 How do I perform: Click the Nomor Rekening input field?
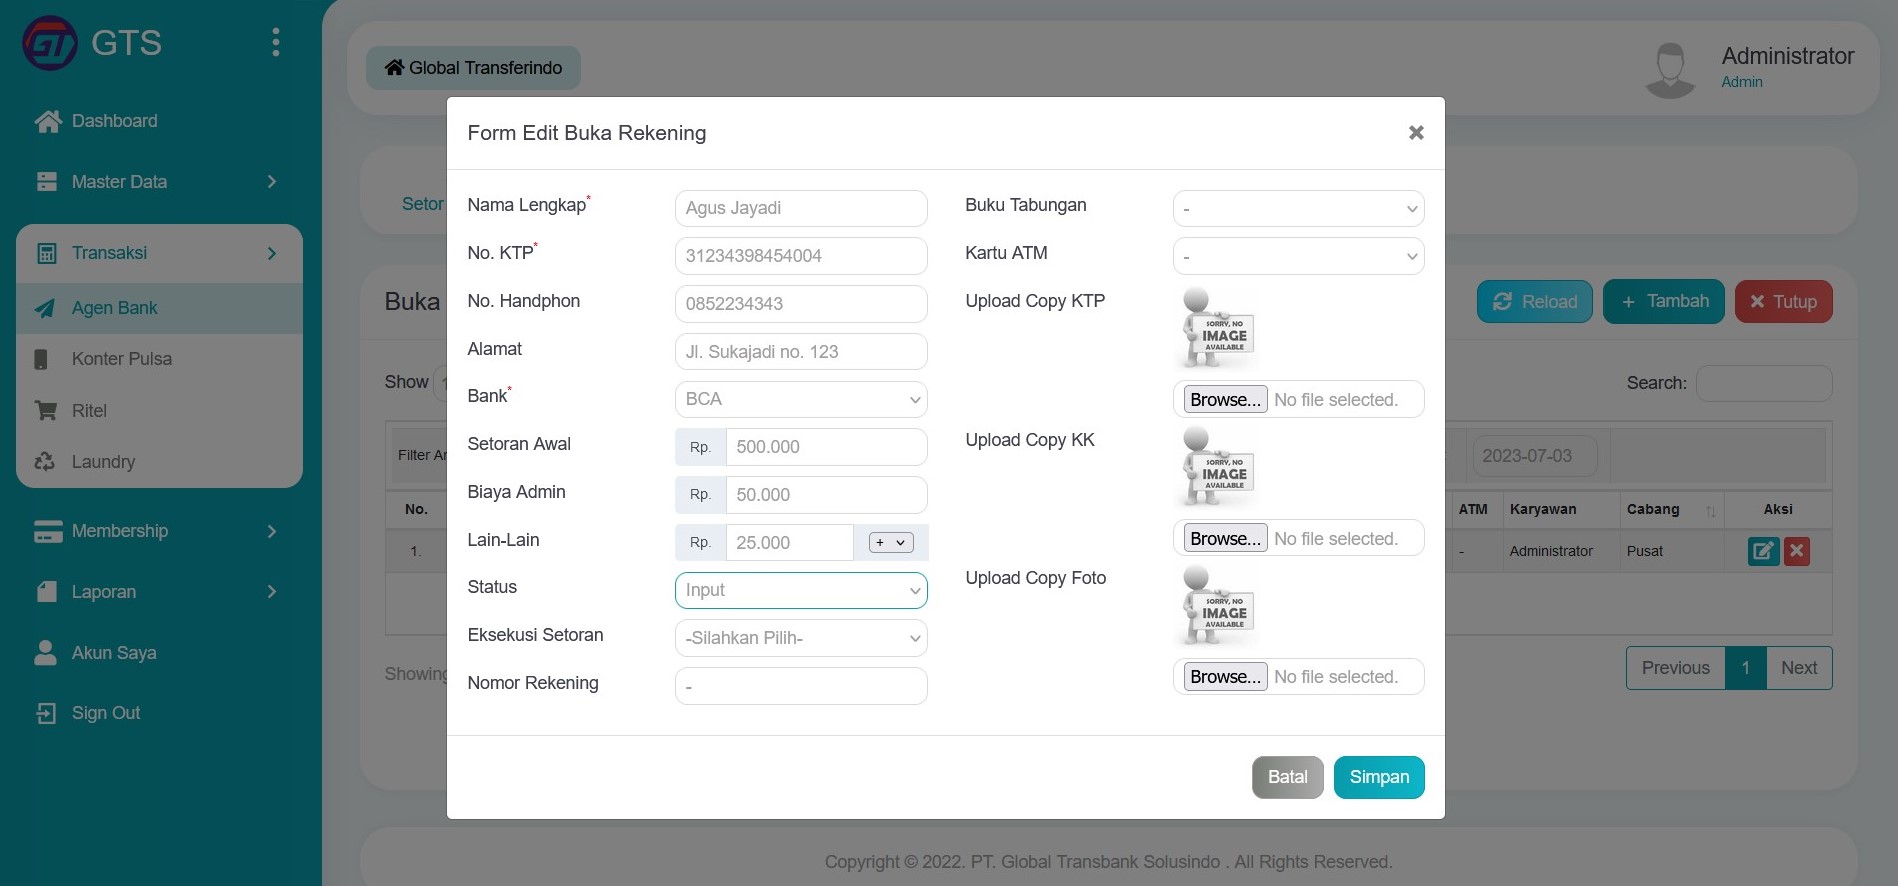click(x=801, y=686)
